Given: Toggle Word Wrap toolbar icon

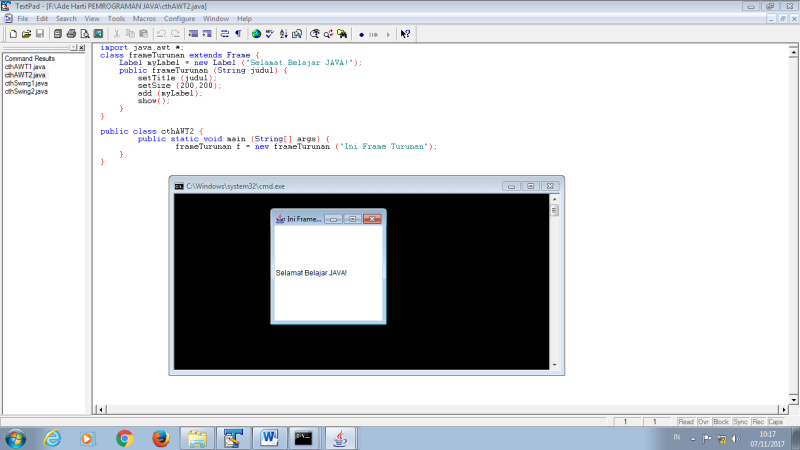Looking at the screenshot, I should 224,34.
